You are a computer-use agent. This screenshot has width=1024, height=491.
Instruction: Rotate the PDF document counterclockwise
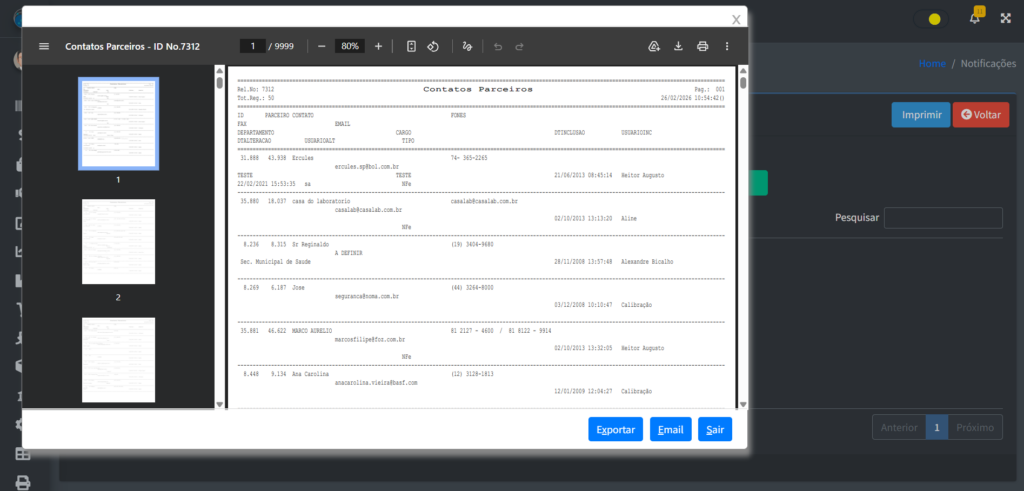pos(433,46)
